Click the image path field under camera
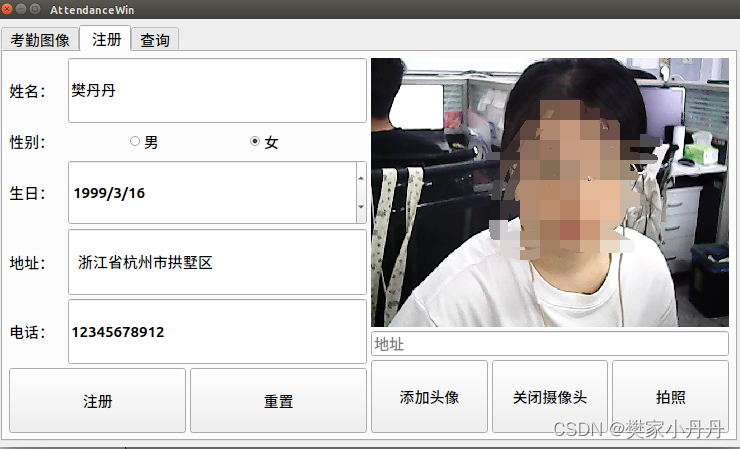The width and height of the screenshot is (740, 449). pyautogui.click(x=550, y=344)
